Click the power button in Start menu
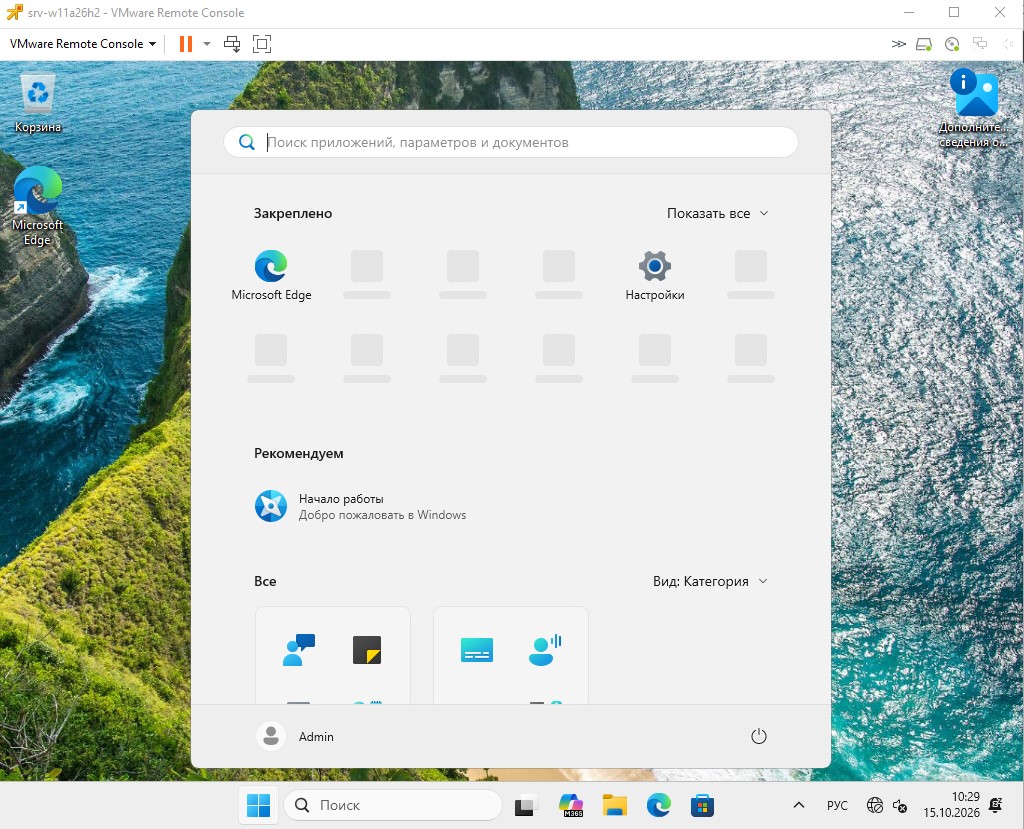Screen dimensions: 1024x829 [x=758, y=736]
